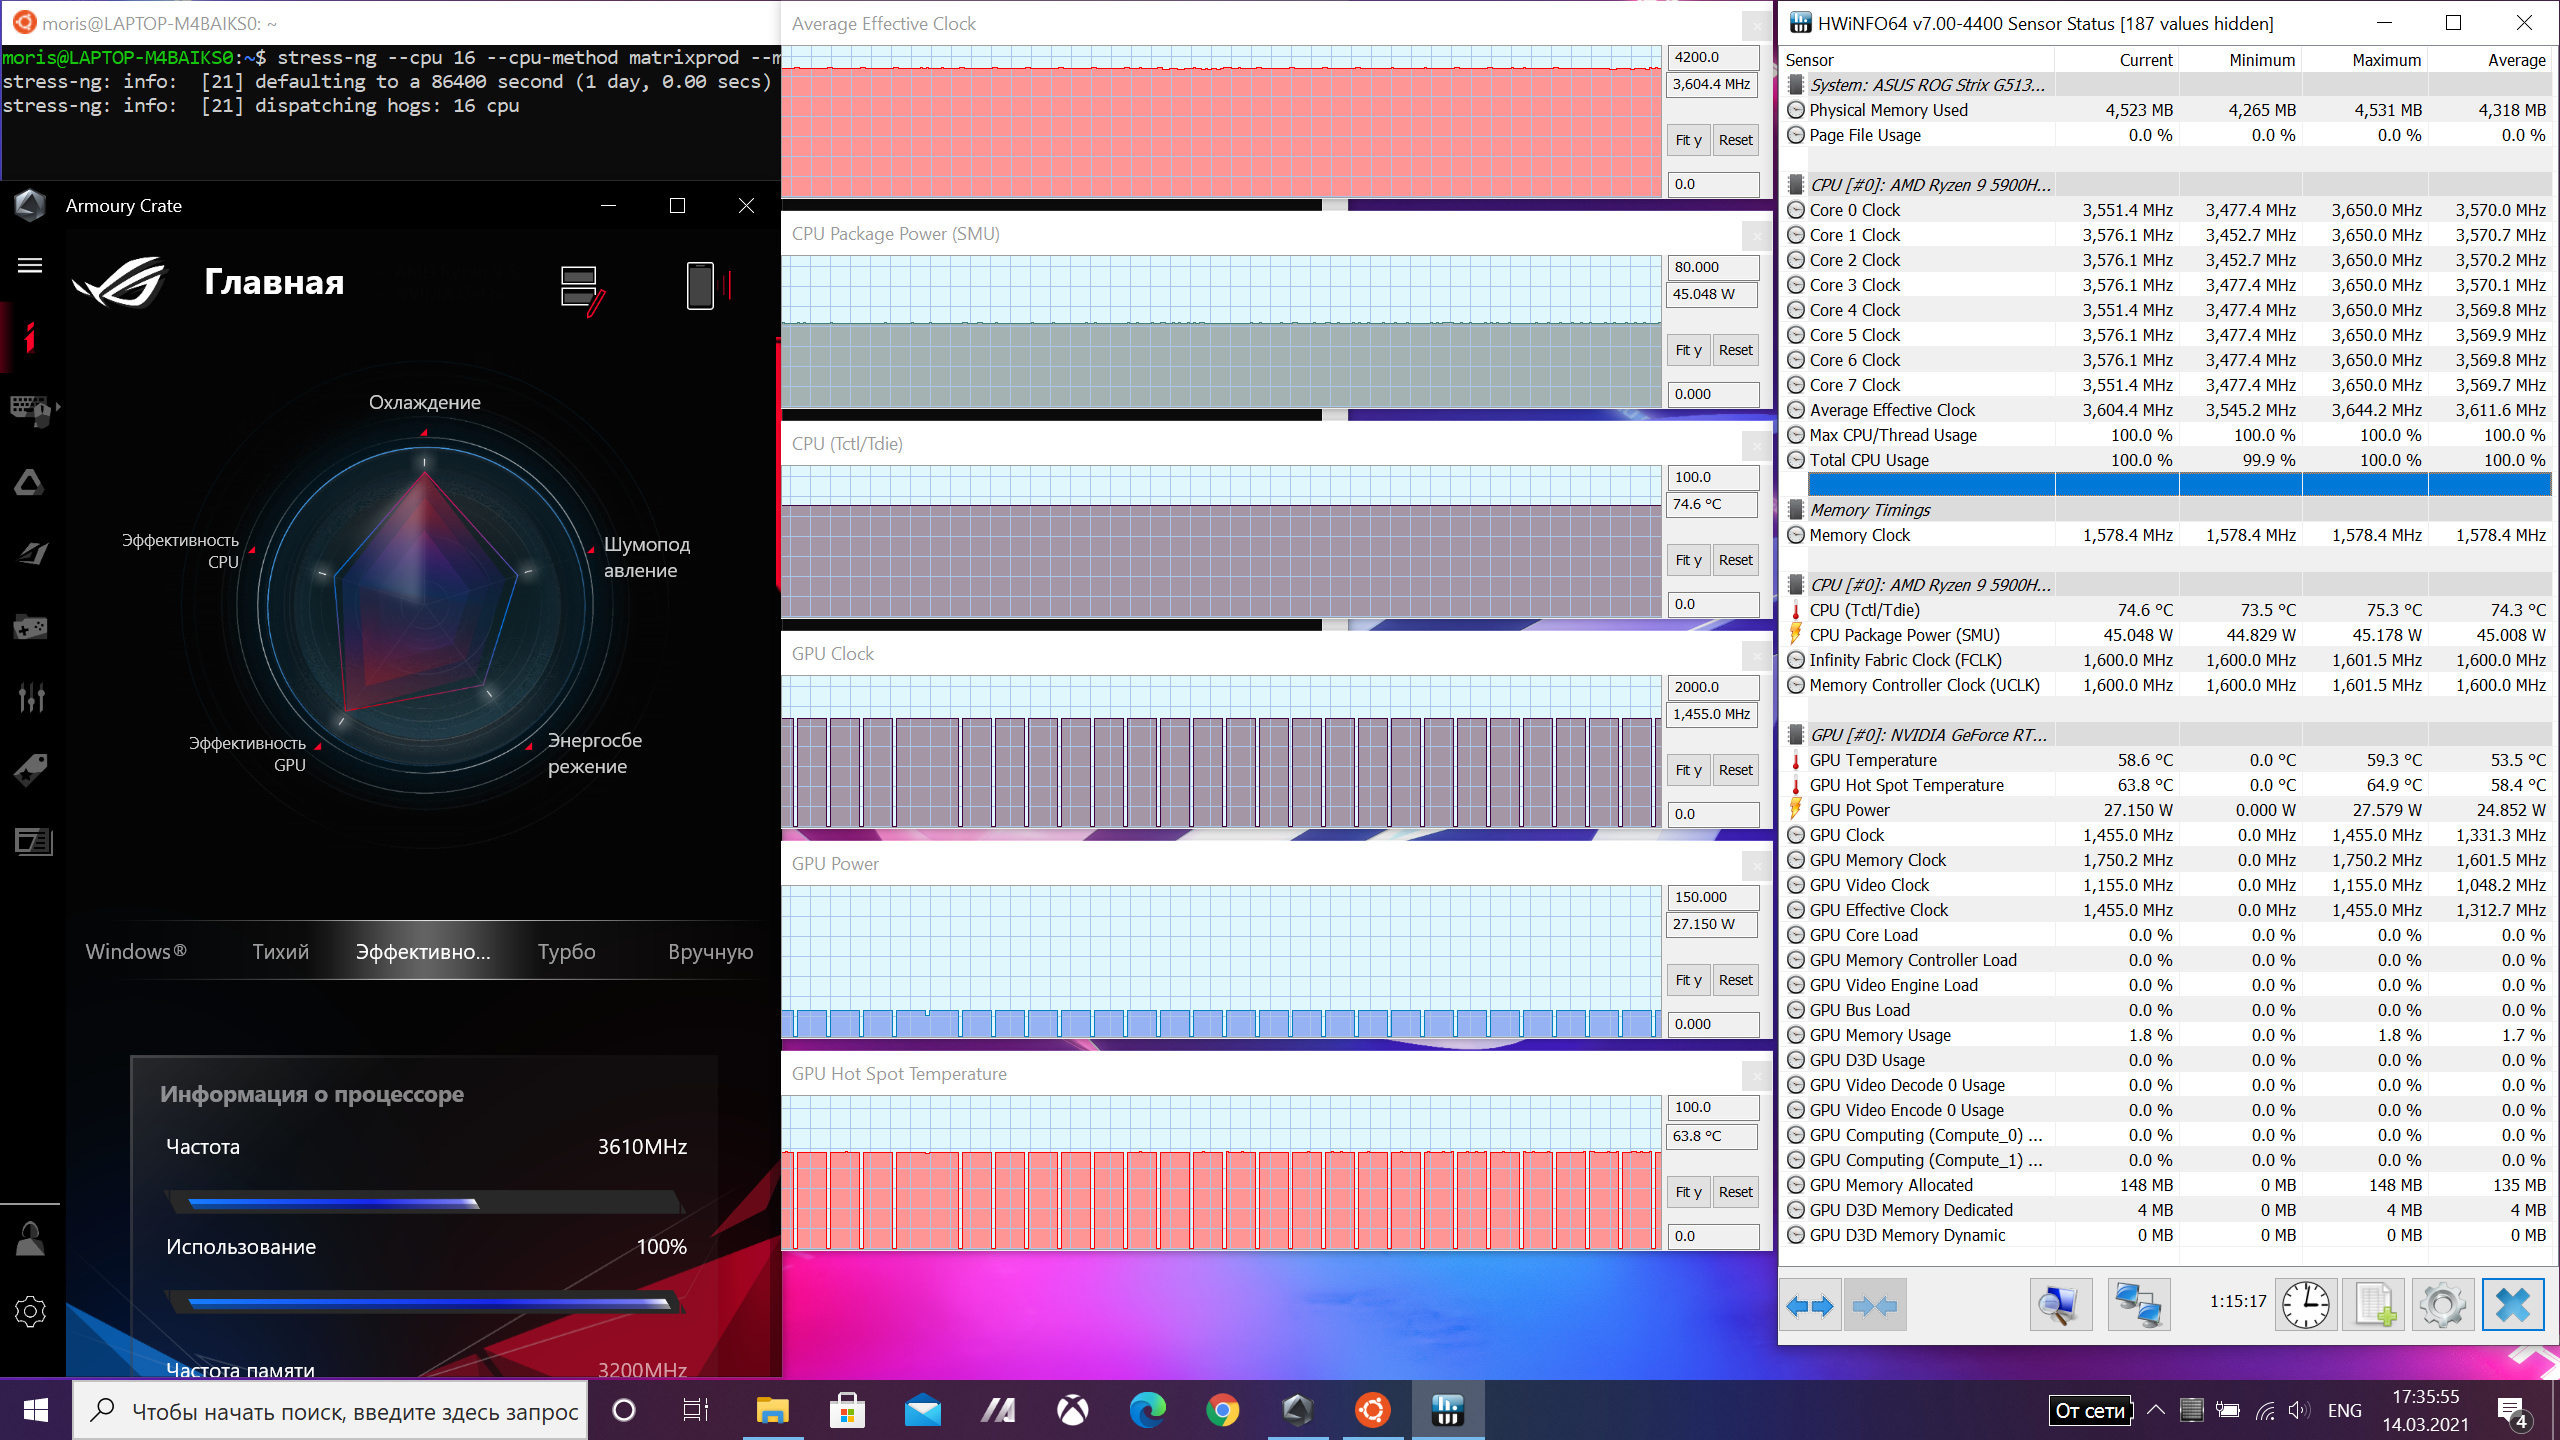The image size is (2560, 1440).
Task: Click Reset on GPU Hot Spot Temperature graph
Action: [1736, 1192]
